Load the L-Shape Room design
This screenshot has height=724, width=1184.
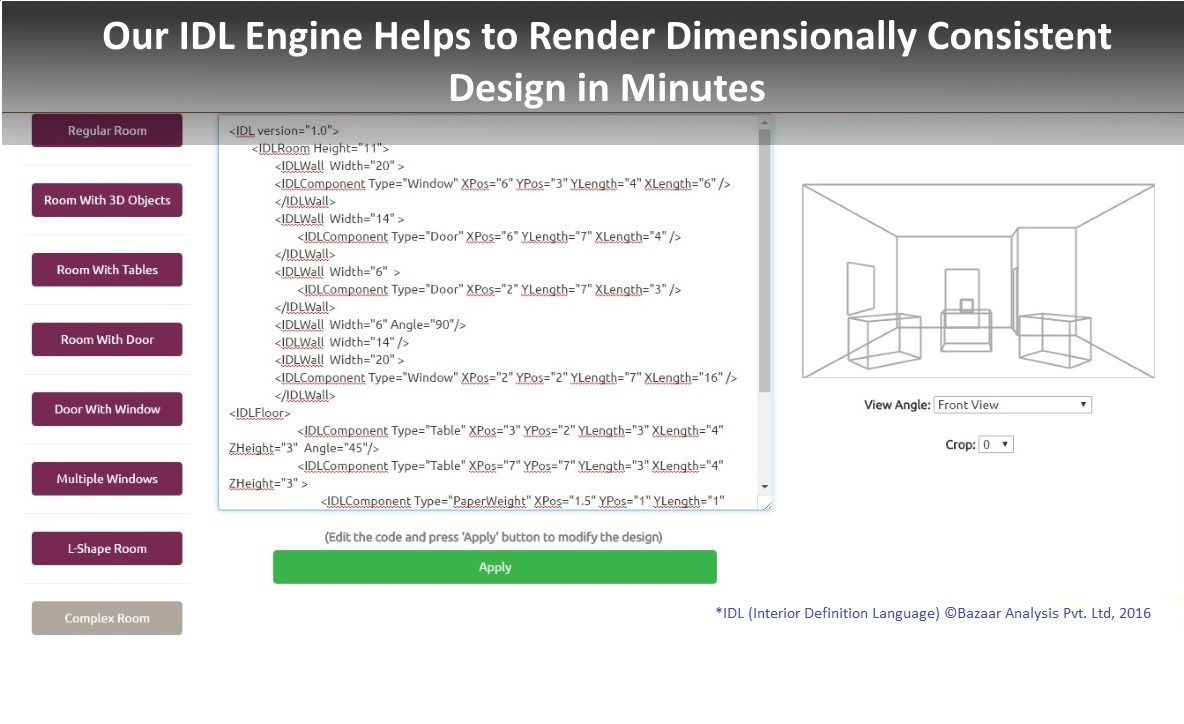click(107, 549)
